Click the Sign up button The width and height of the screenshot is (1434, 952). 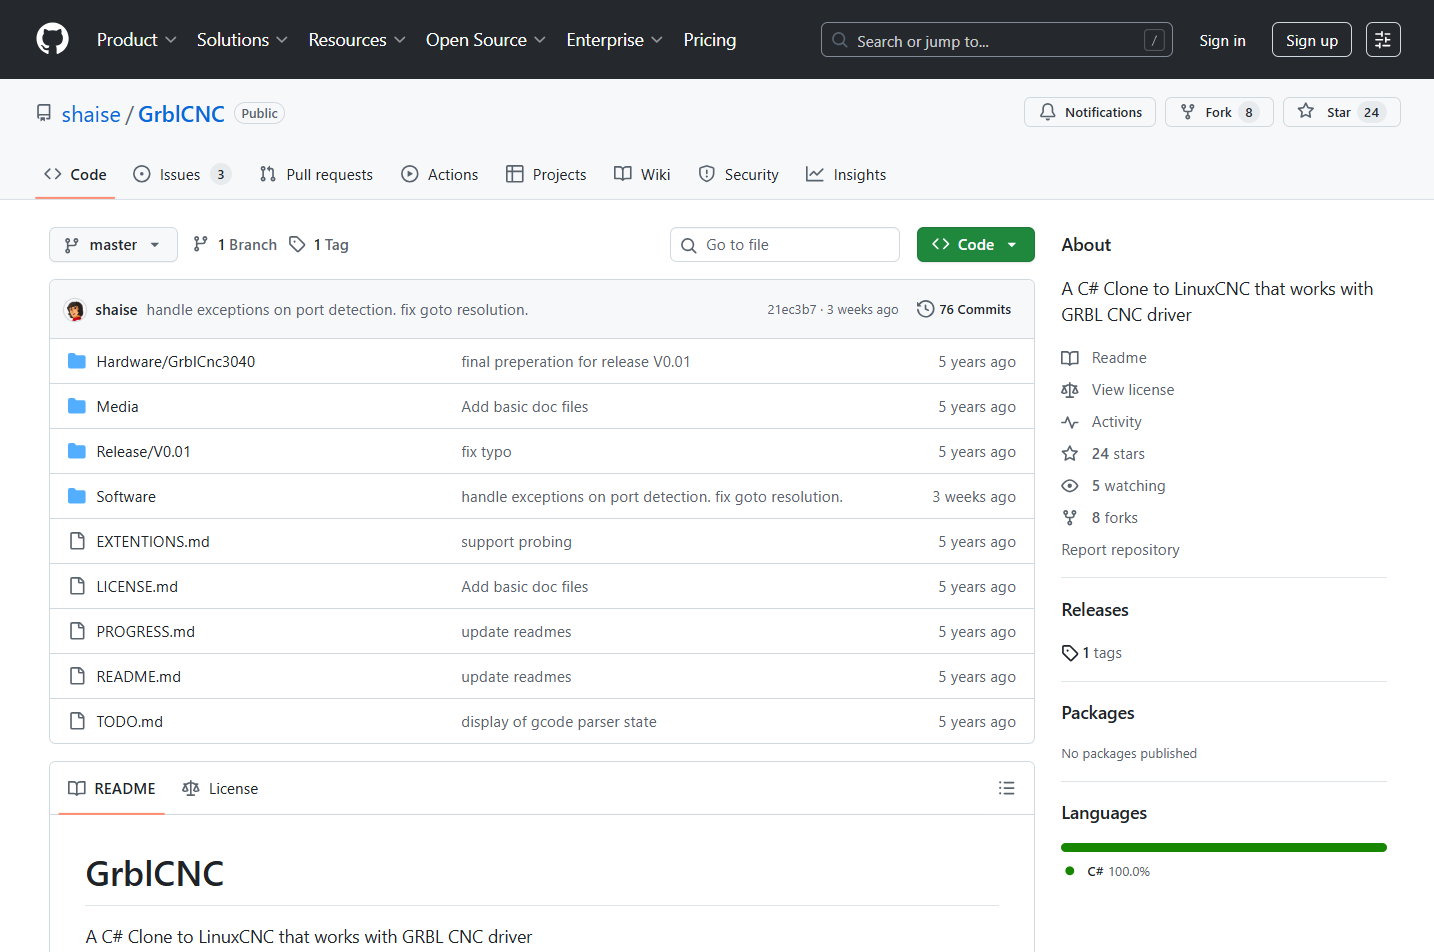pyautogui.click(x=1312, y=40)
